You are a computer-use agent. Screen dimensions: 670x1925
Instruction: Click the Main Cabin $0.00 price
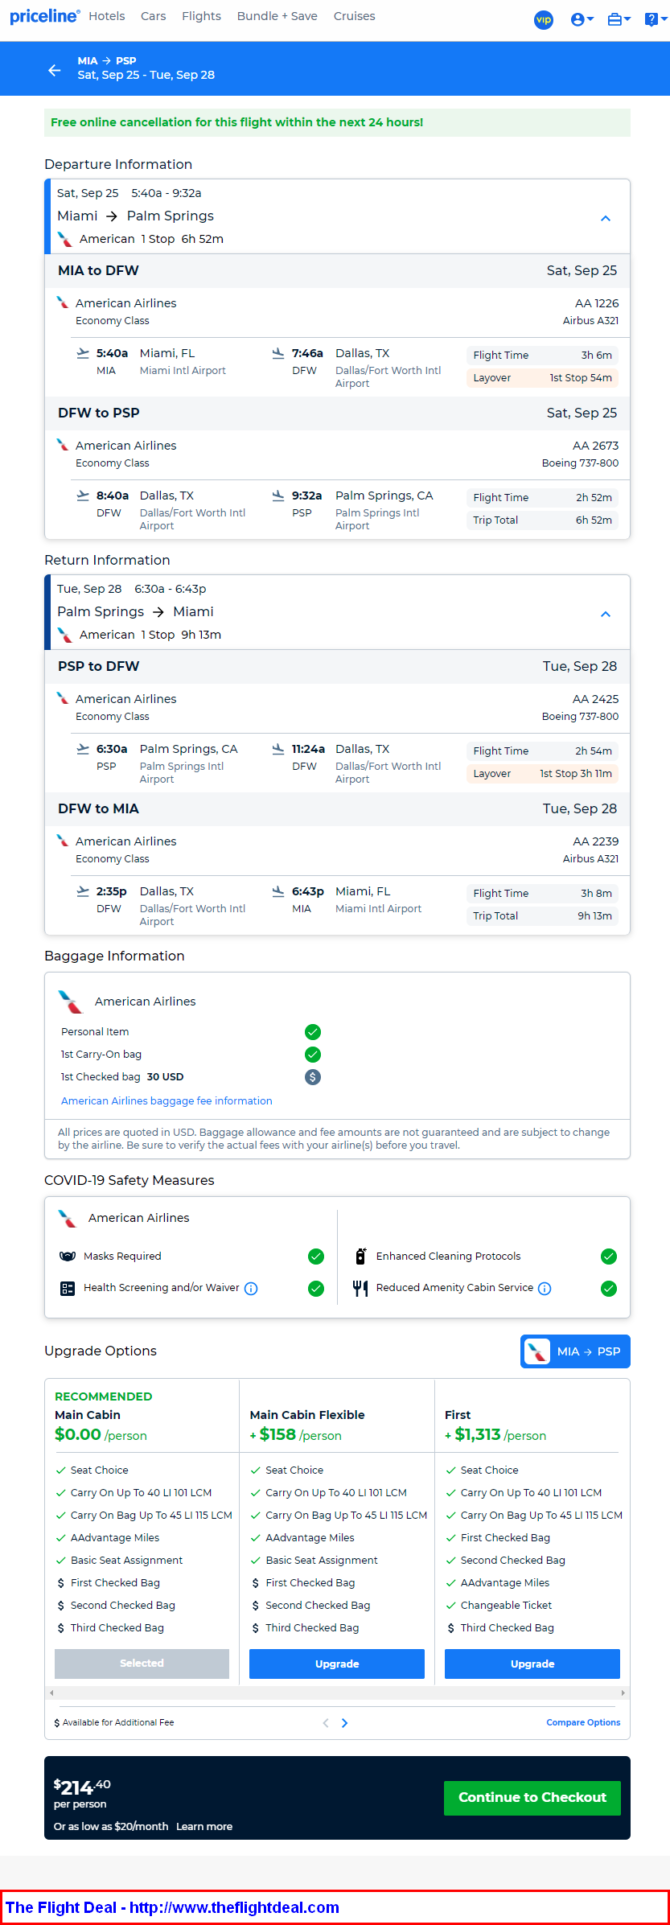tap(101, 1434)
